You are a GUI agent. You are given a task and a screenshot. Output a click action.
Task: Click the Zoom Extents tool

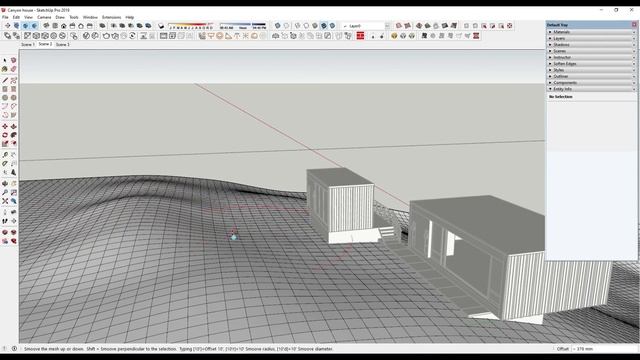tap(5, 201)
